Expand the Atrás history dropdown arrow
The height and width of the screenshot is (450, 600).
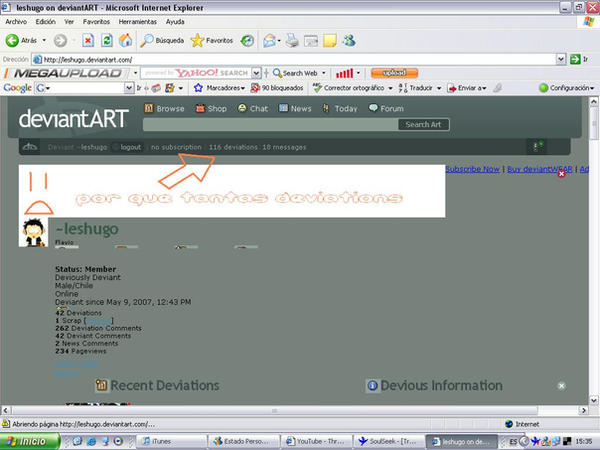point(44,40)
